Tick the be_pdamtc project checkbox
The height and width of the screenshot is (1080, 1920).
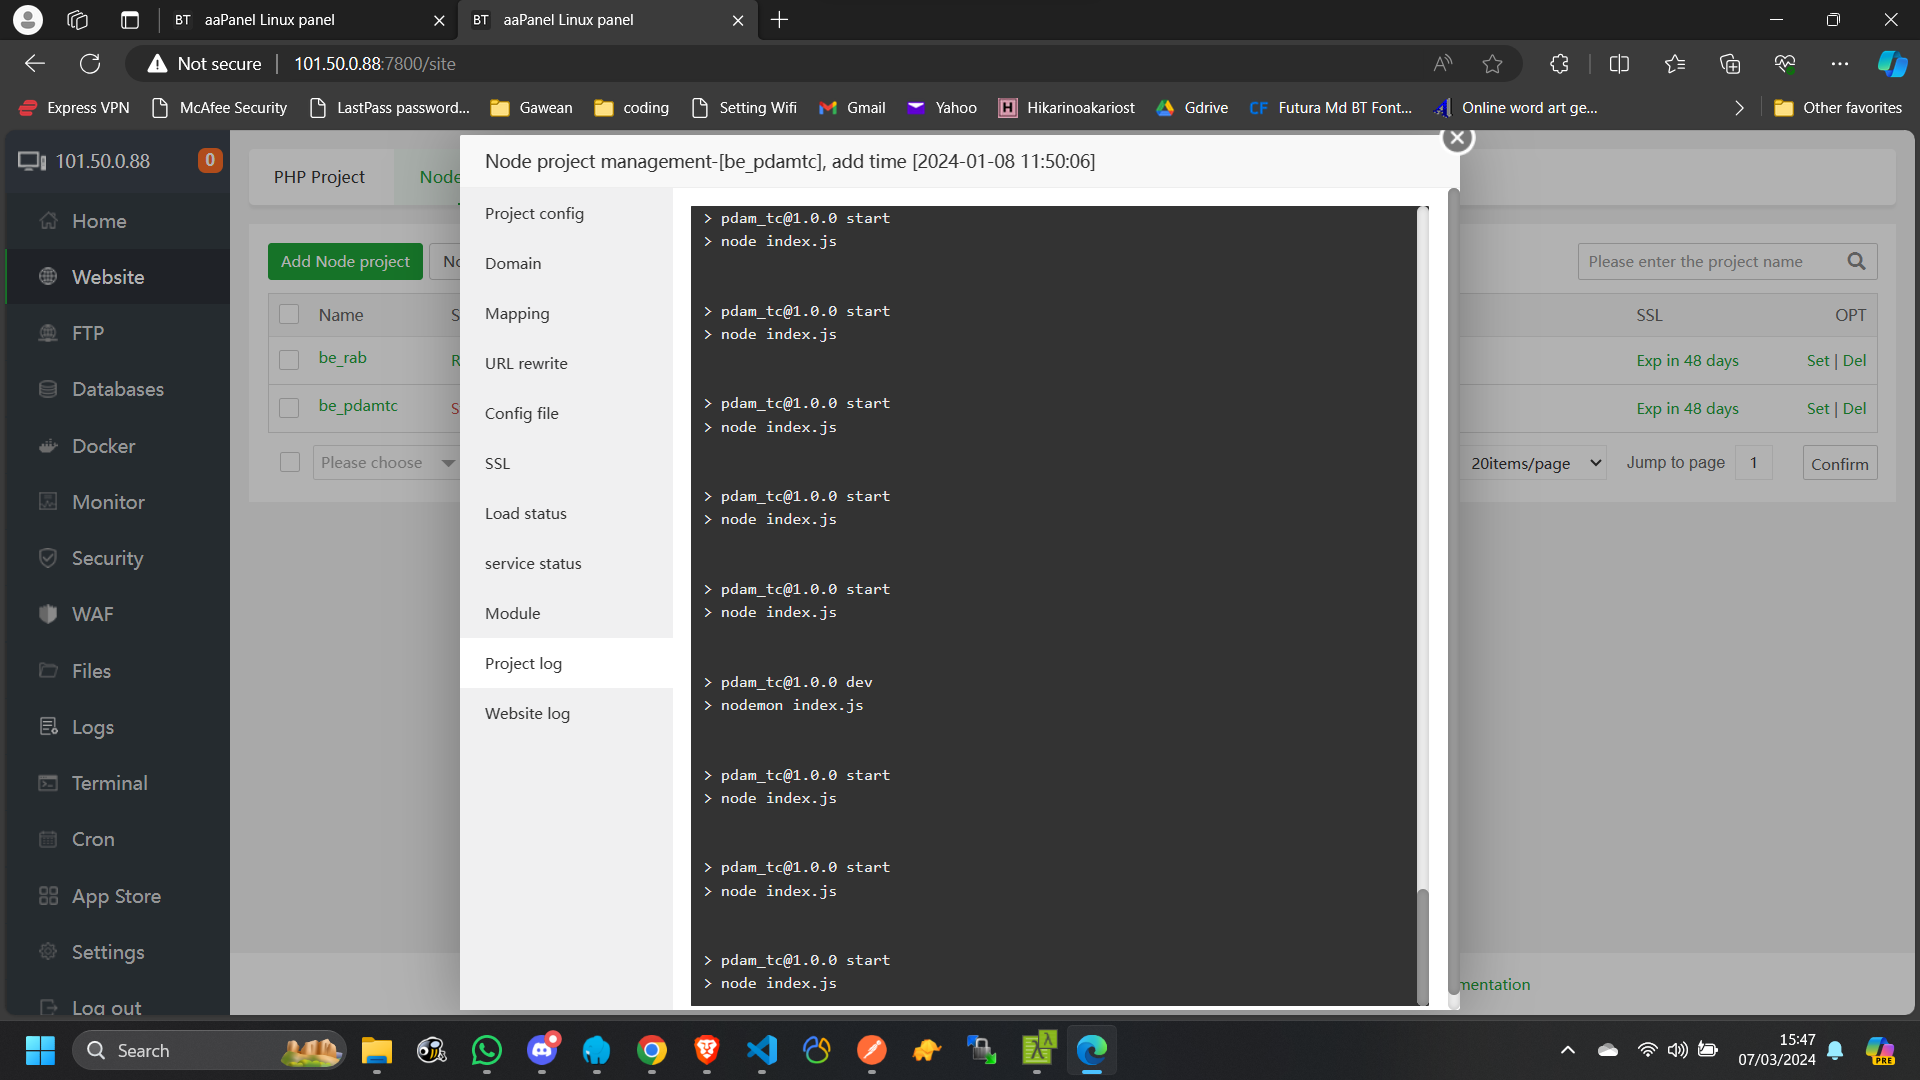289,407
